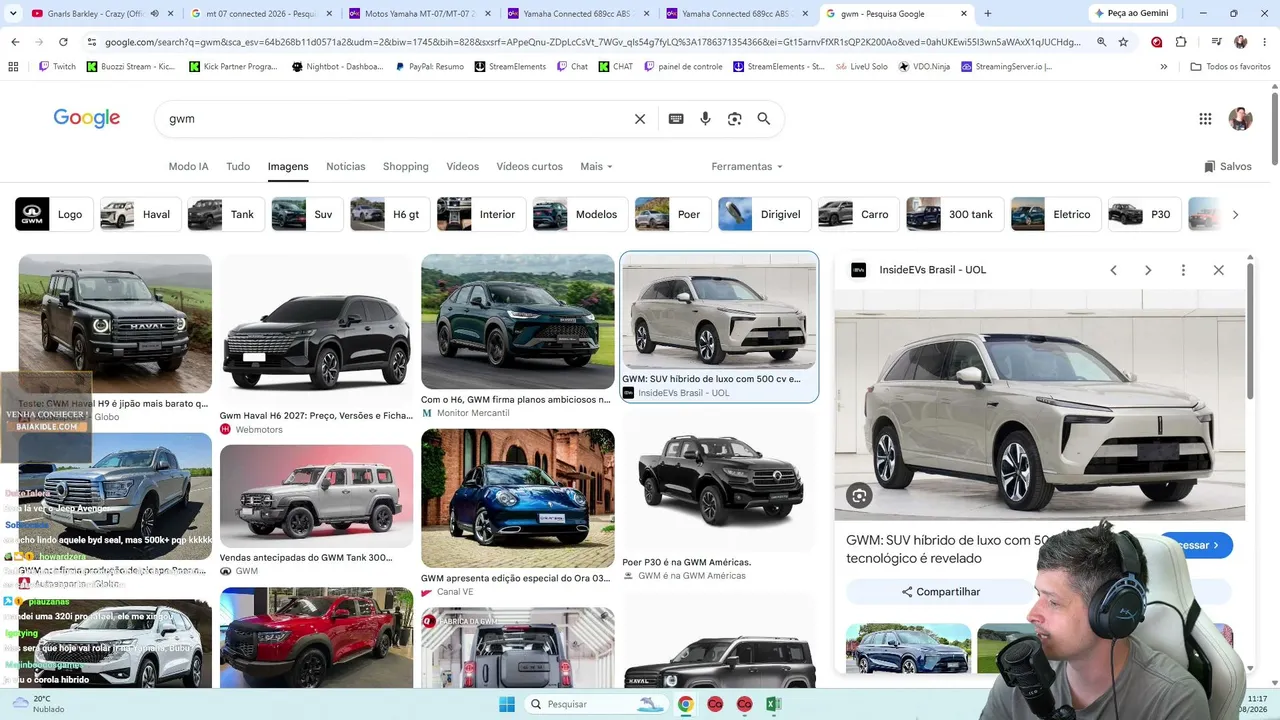Open the Google apps grid

1205,119
